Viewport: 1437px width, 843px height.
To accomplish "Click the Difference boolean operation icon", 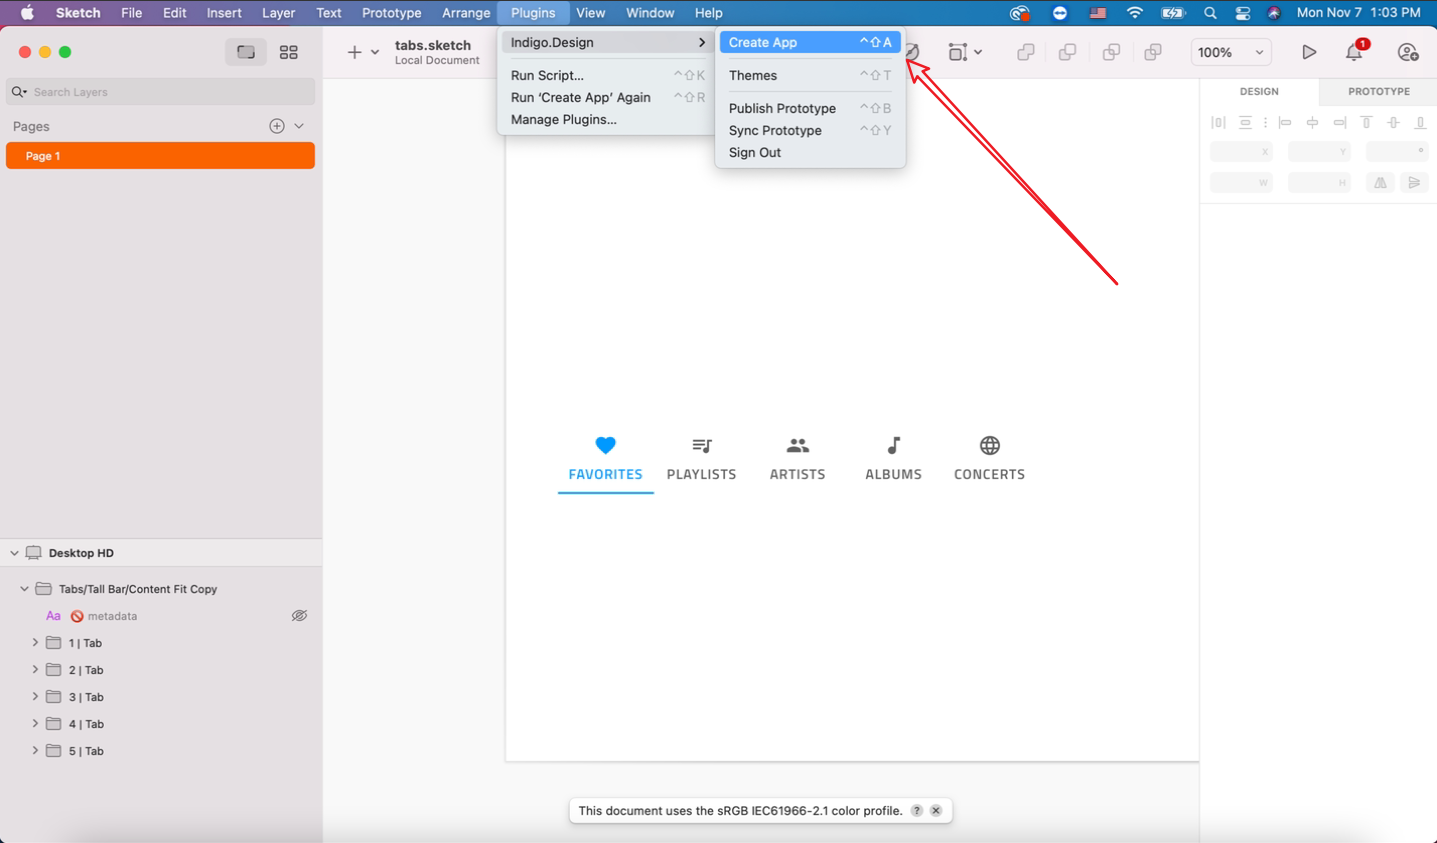I will (x=1153, y=52).
